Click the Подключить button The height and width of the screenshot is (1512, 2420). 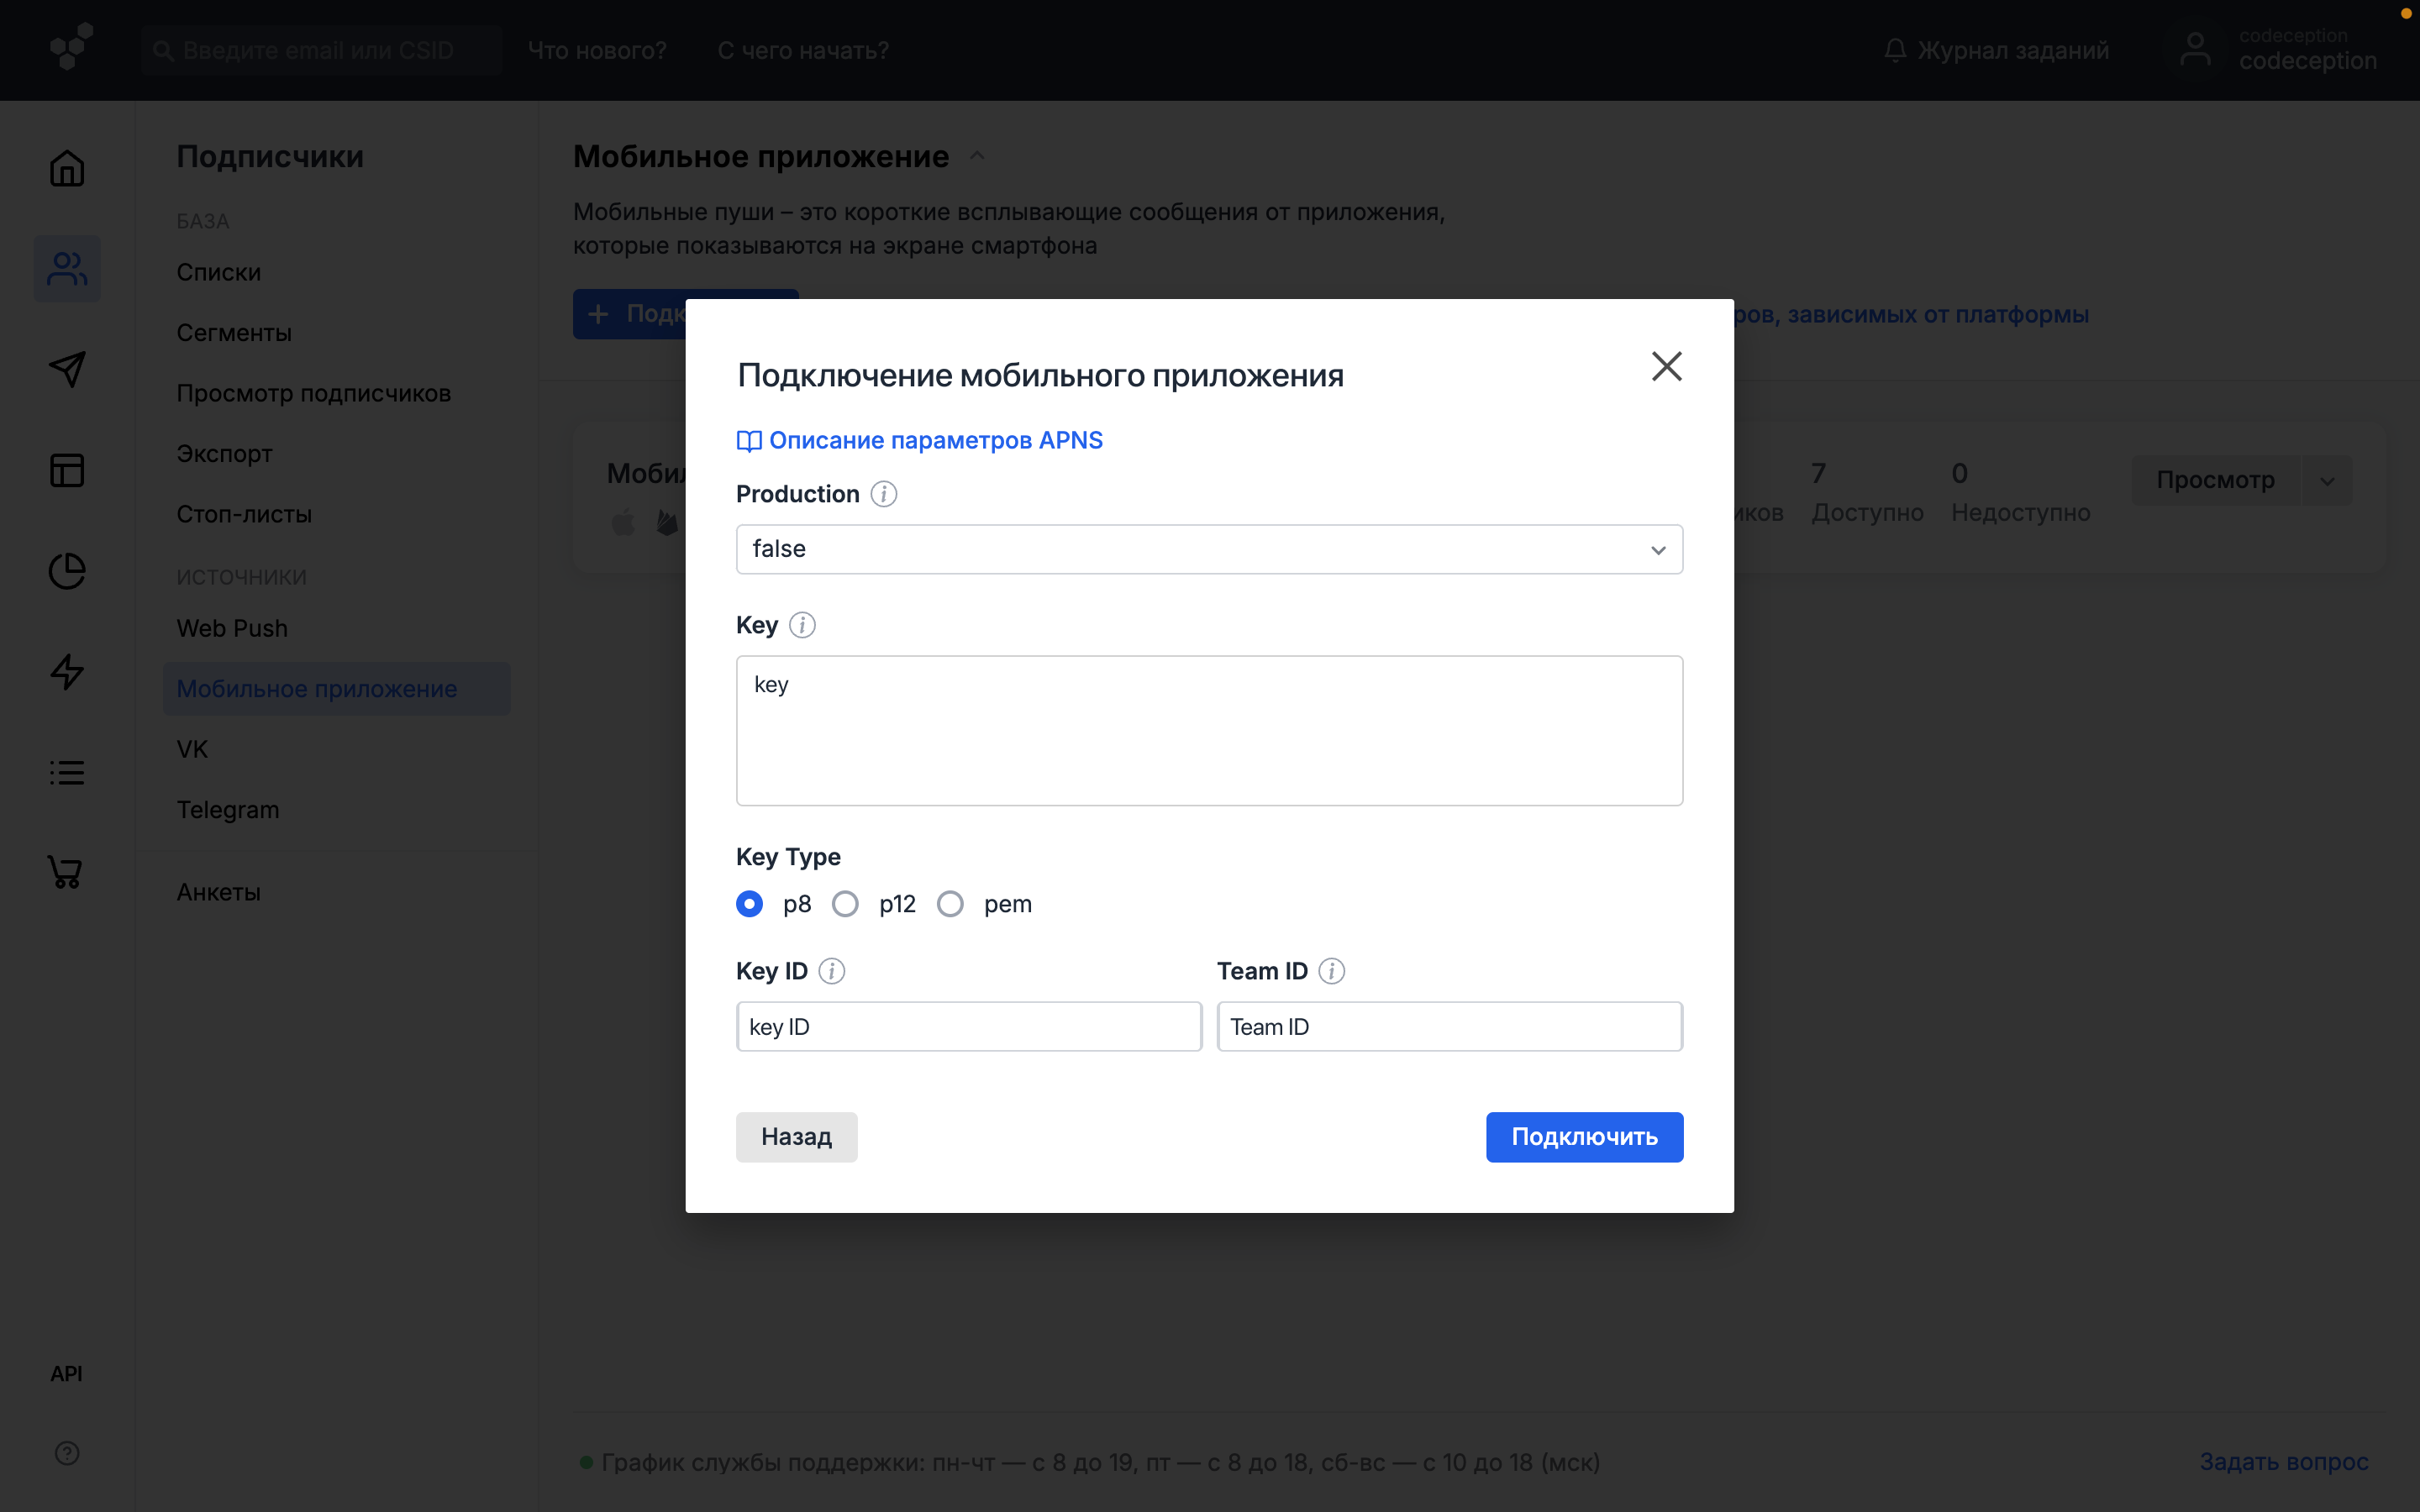click(1583, 1137)
